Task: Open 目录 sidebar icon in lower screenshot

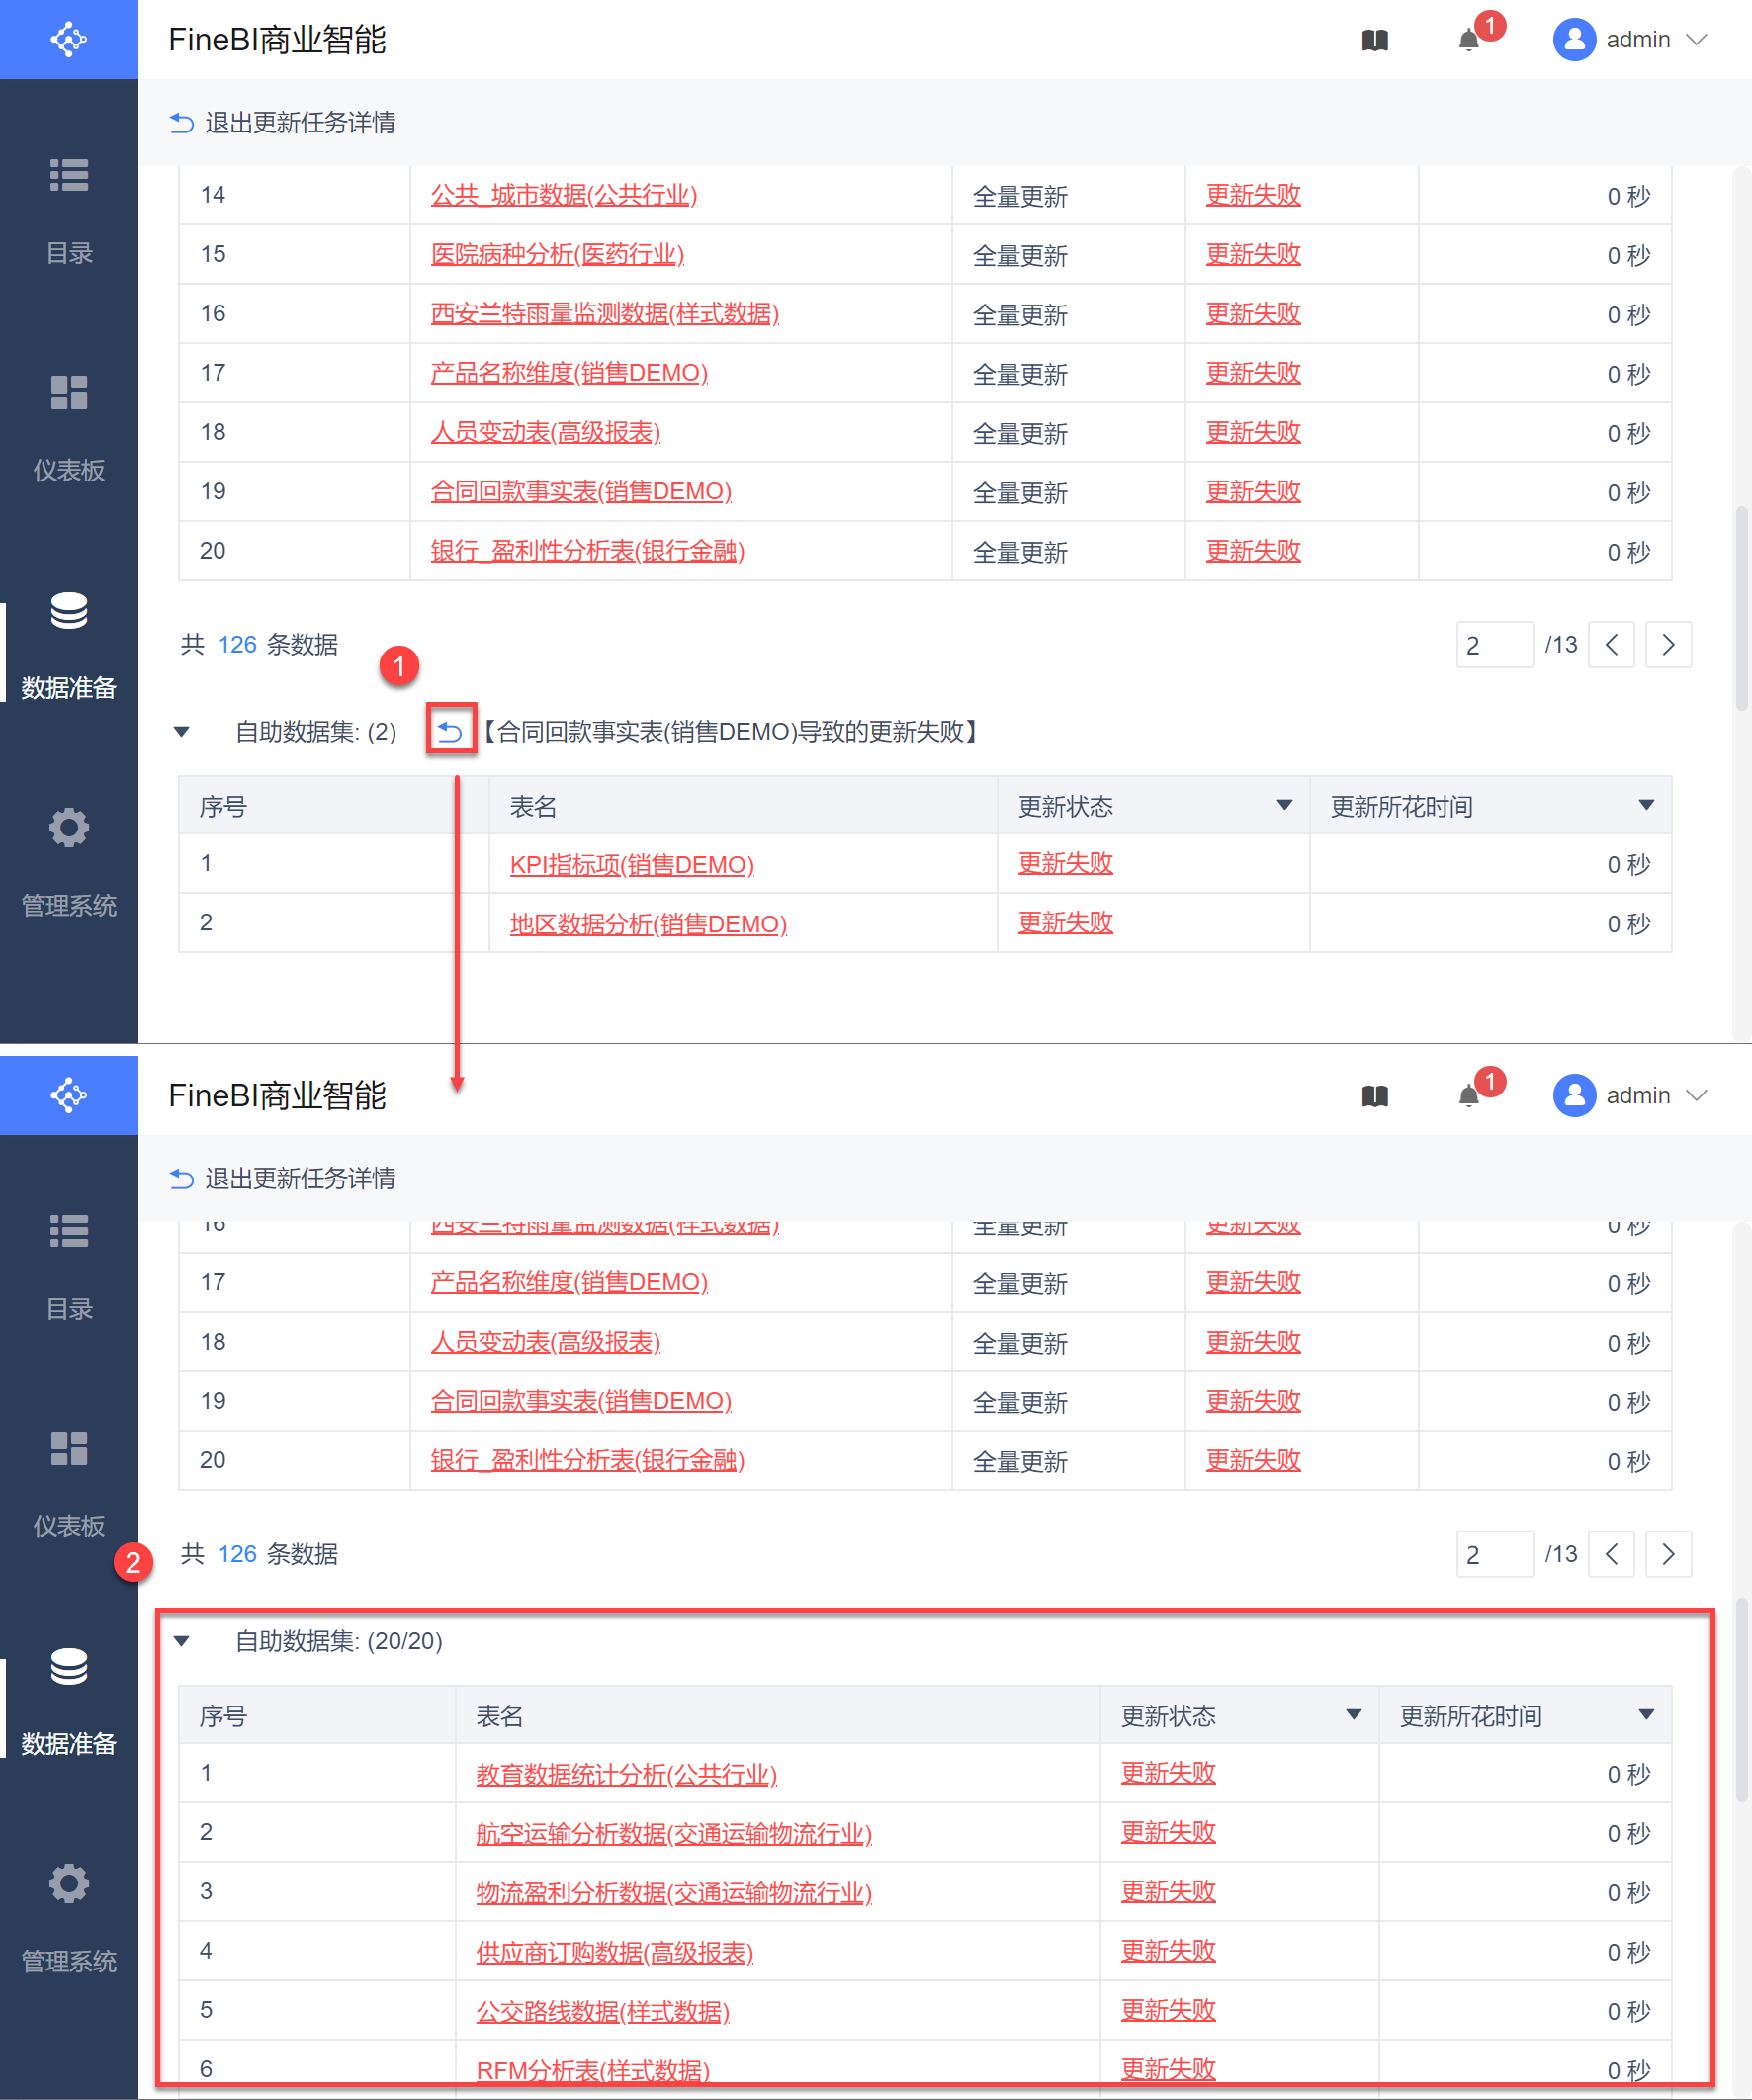Action: tap(69, 1231)
